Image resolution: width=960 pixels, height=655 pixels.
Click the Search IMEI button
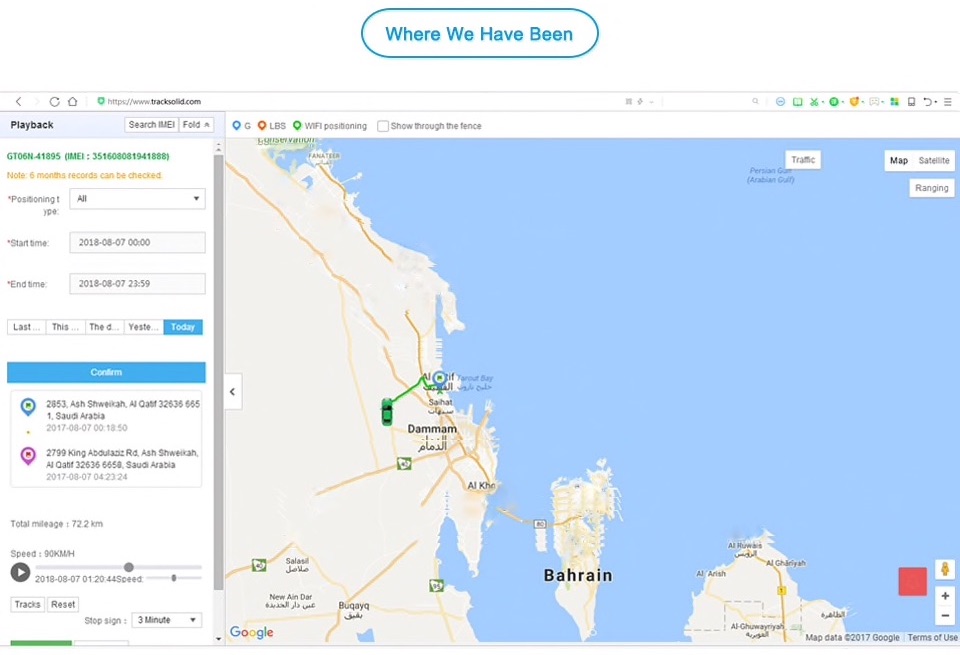151,125
